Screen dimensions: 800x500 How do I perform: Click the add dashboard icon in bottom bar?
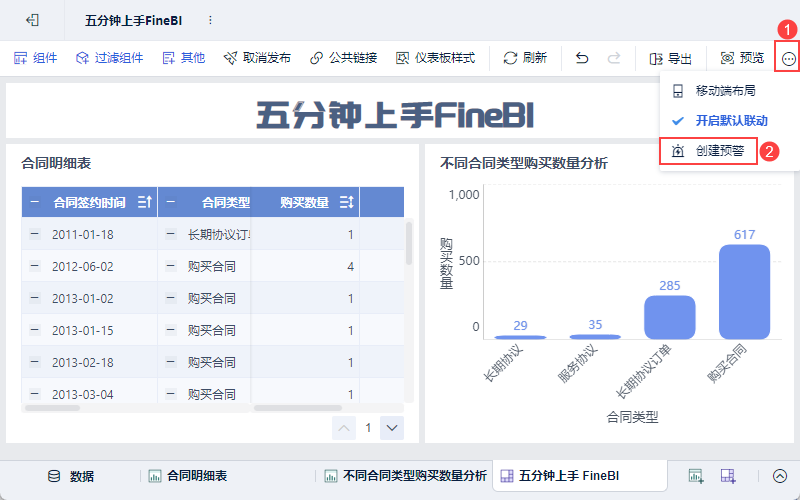pos(728,476)
